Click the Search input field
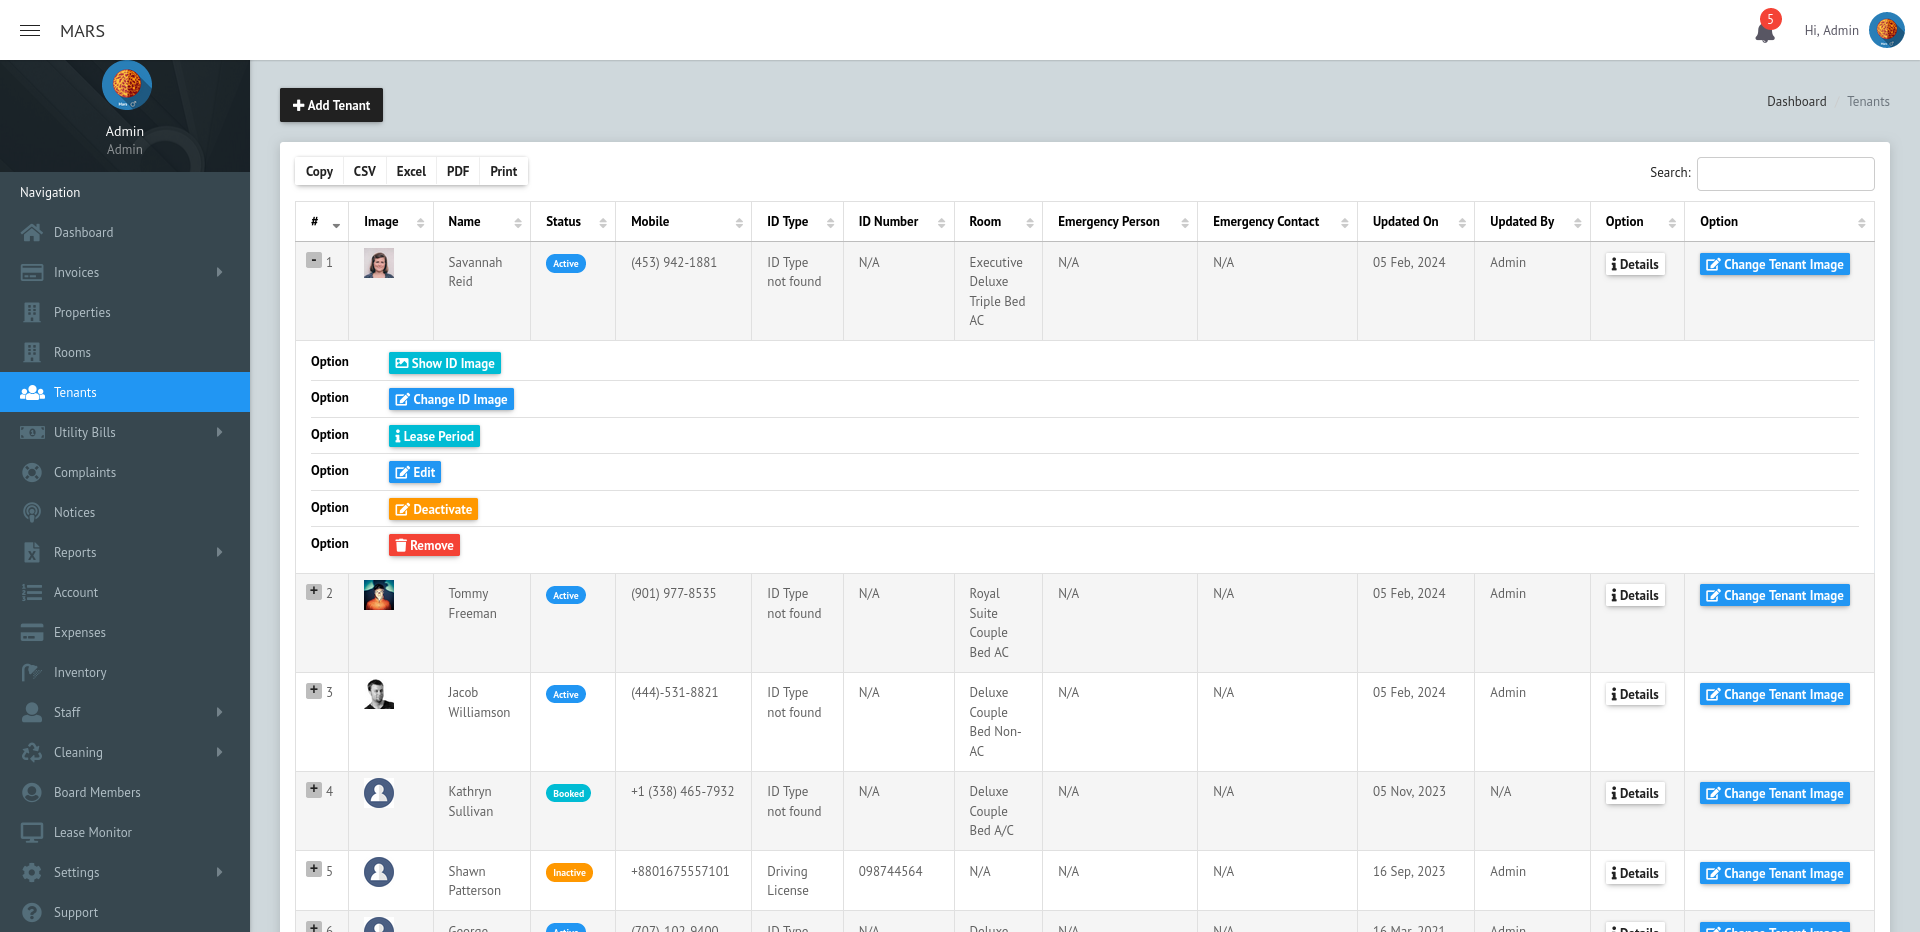Image resolution: width=1920 pixels, height=932 pixels. pyautogui.click(x=1785, y=173)
